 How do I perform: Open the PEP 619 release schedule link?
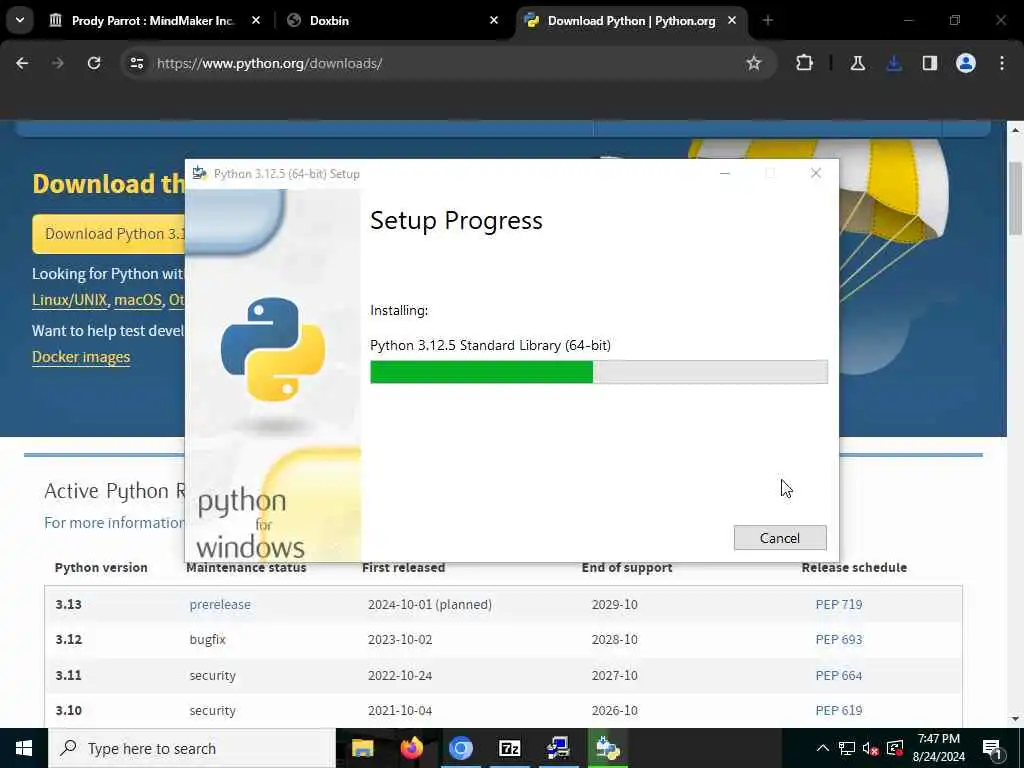point(839,710)
